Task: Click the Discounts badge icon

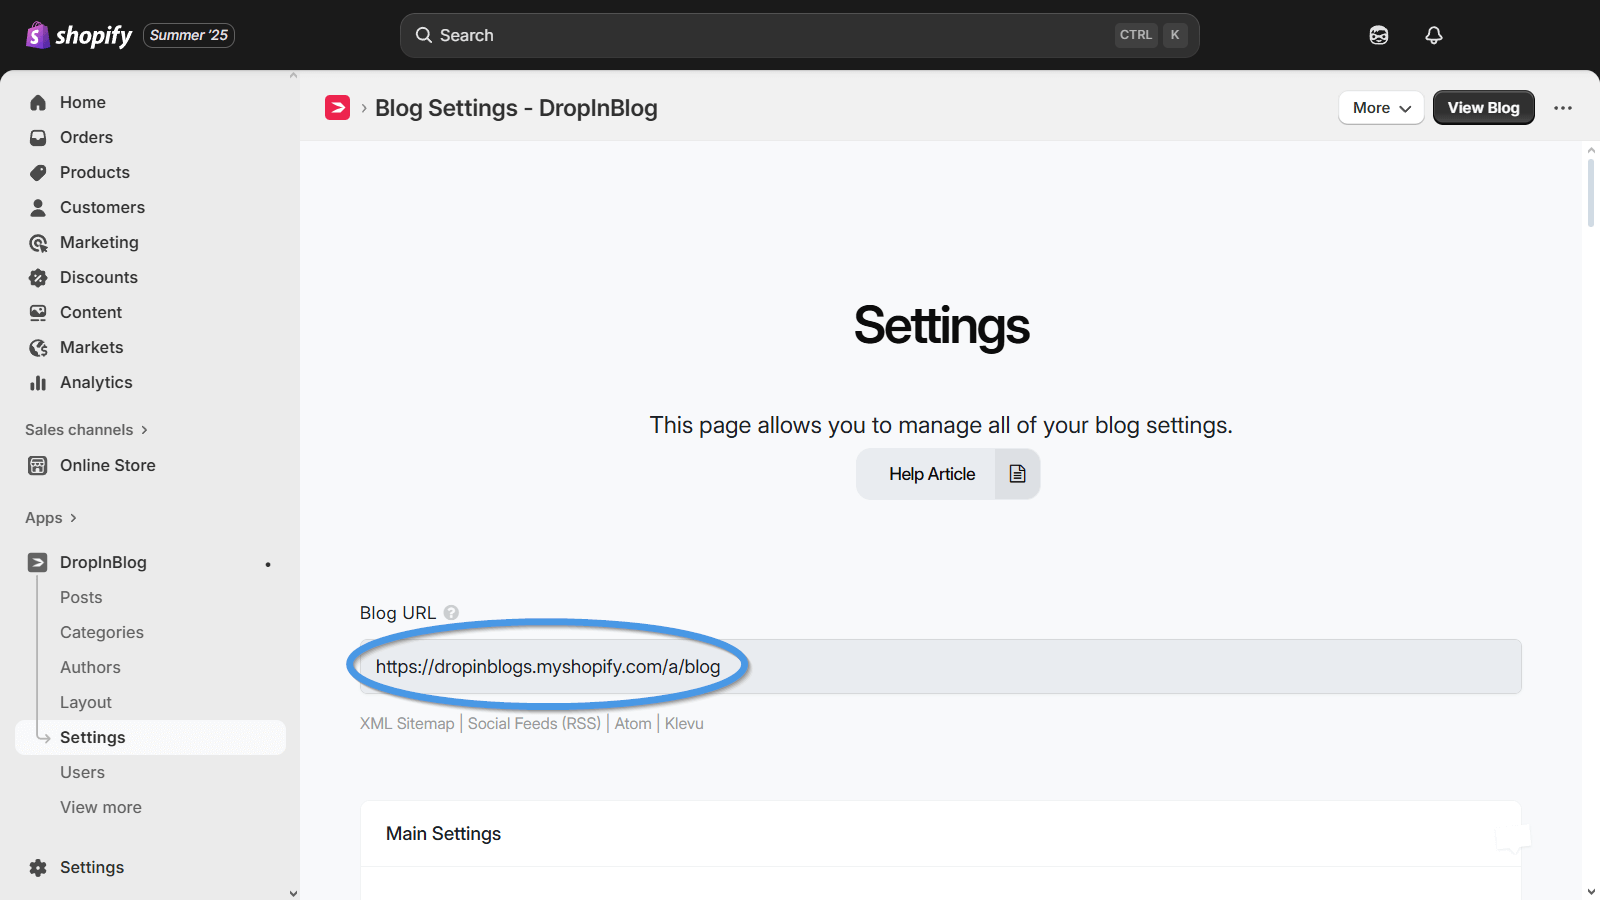Action: (38, 277)
